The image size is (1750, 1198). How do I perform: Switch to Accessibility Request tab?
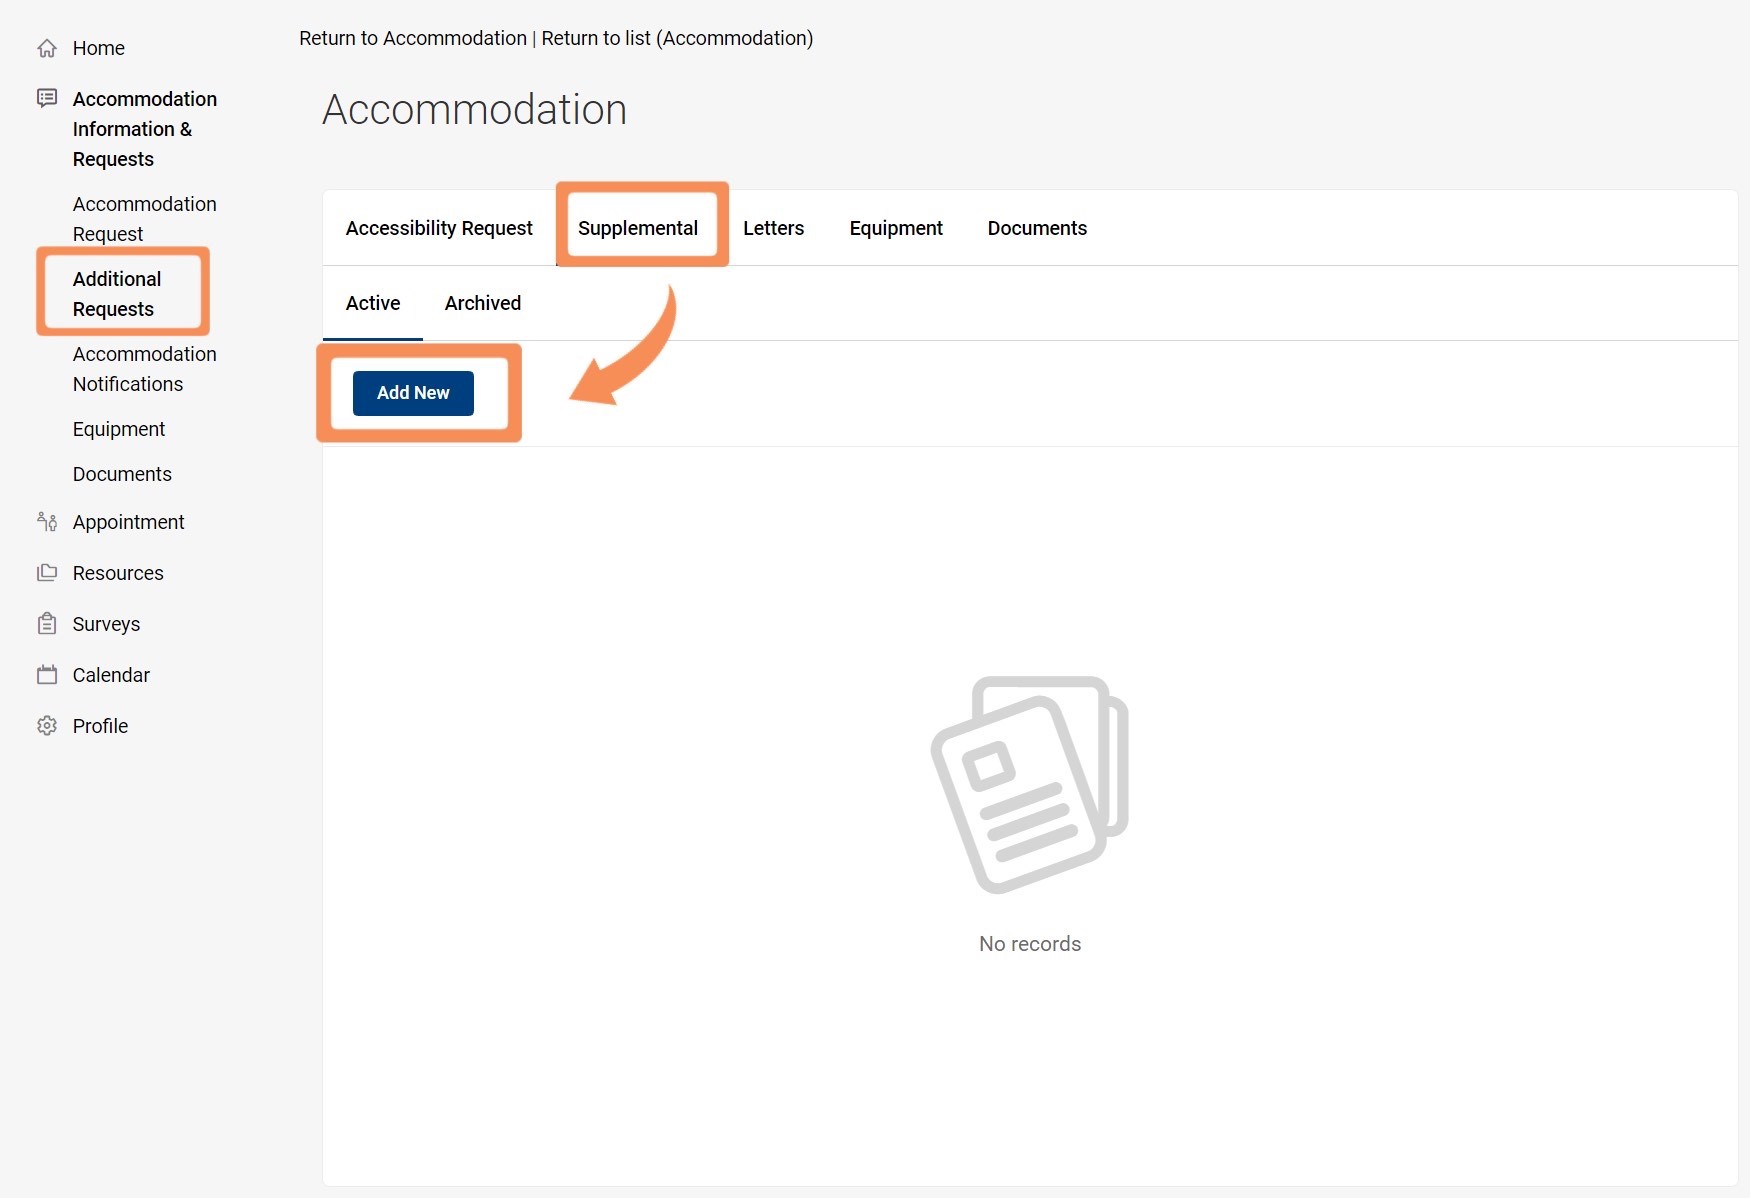point(439,228)
